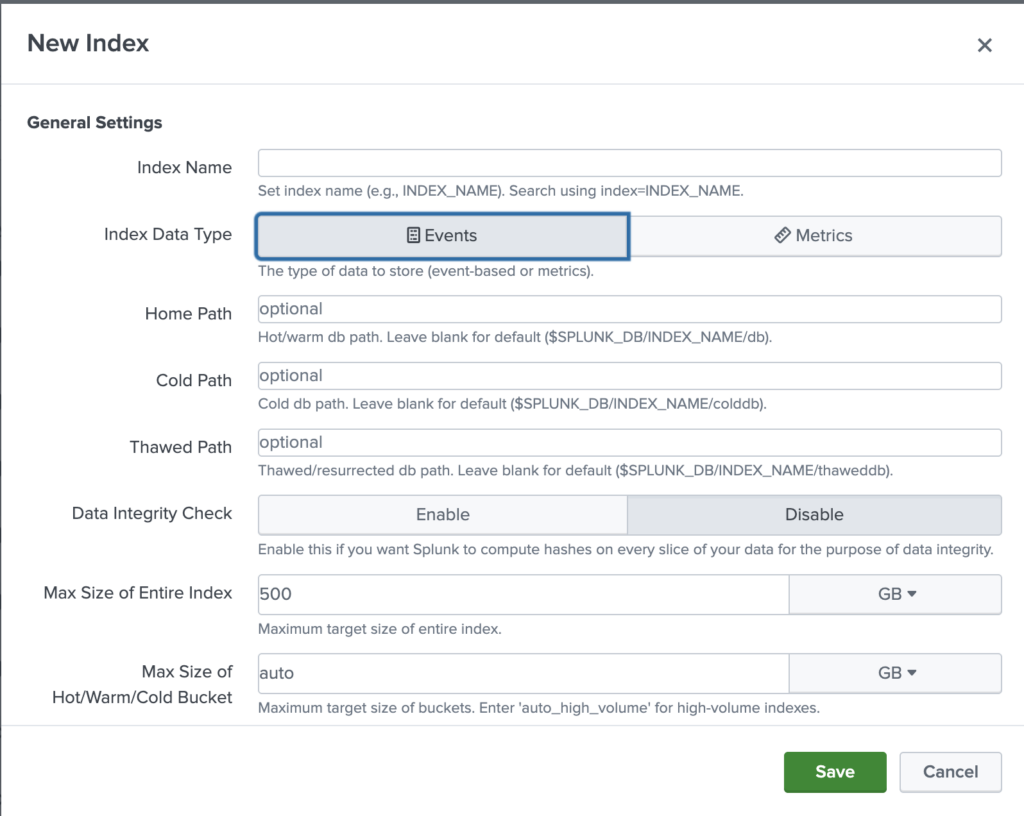The image size is (1024, 816).
Task: Click the Thawed Path input field
Action: click(x=630, y=443)
